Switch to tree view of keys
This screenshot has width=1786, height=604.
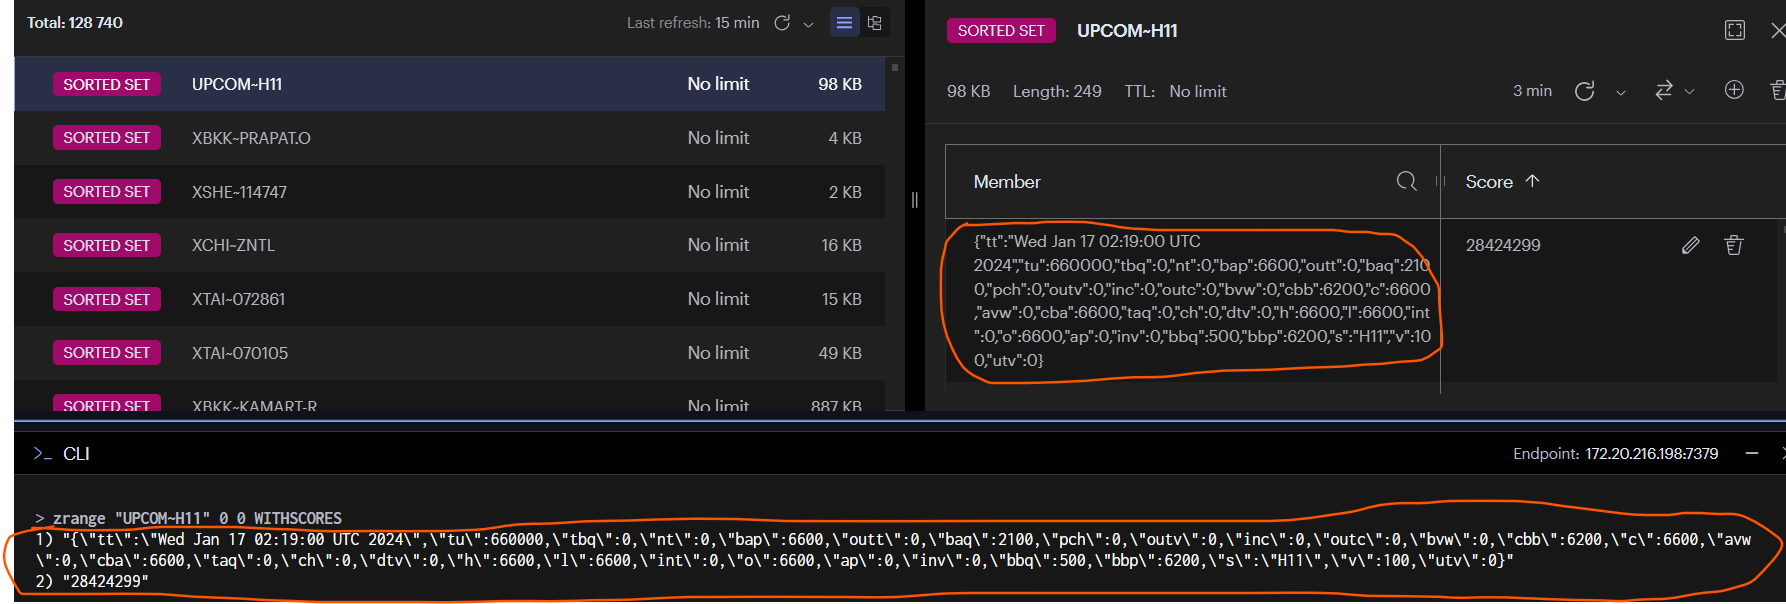(x=874, y=23)
